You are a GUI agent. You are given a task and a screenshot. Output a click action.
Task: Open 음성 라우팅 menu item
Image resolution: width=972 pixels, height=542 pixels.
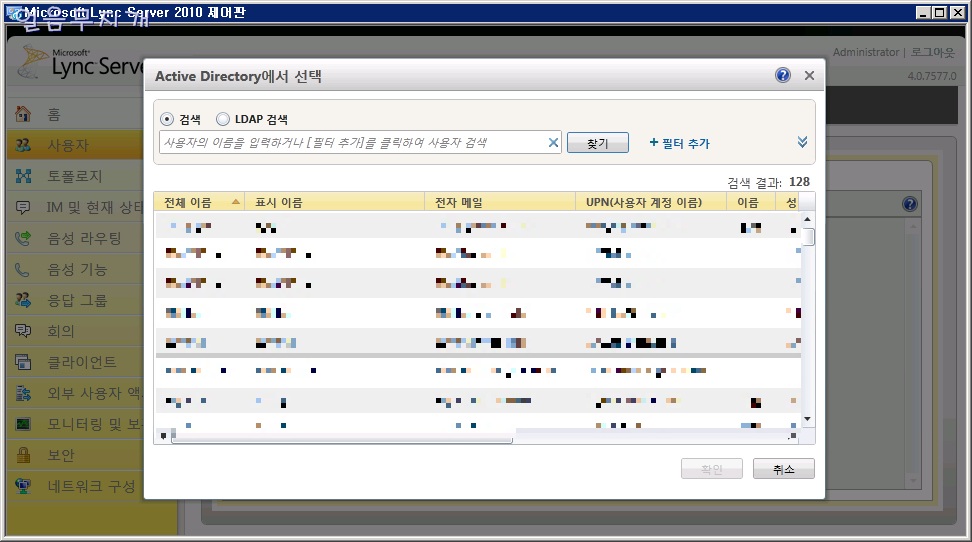pyautogui.click(x=75, y=238)
